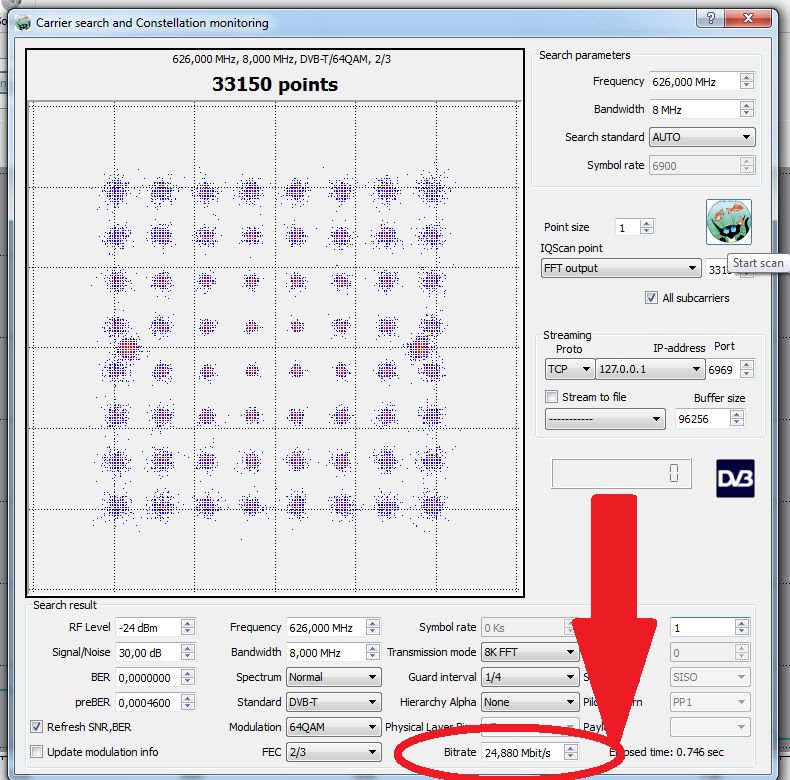
Task: Click the help question mark button
Action: 710,19
